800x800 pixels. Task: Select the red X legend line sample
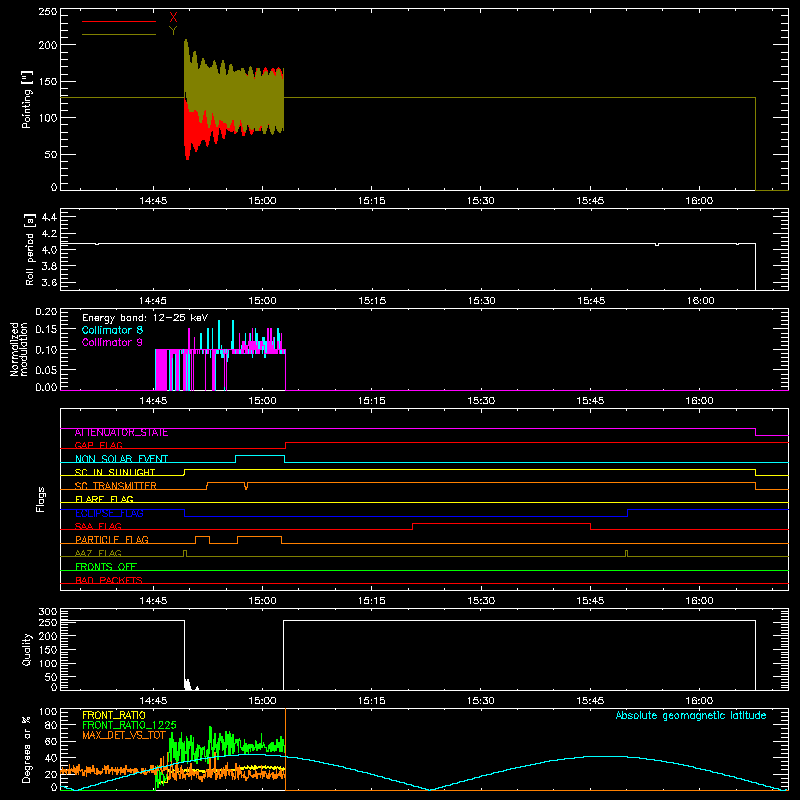[x=119, y=21]
